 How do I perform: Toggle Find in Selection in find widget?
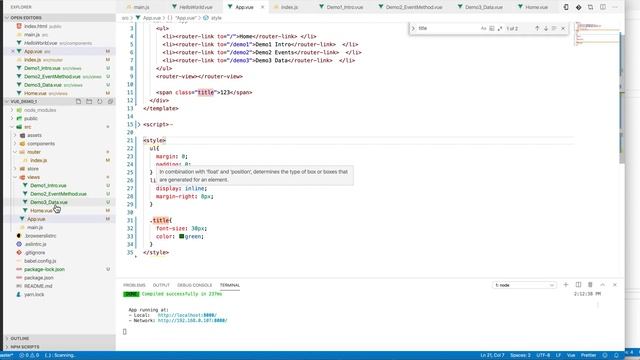point(554,28)
